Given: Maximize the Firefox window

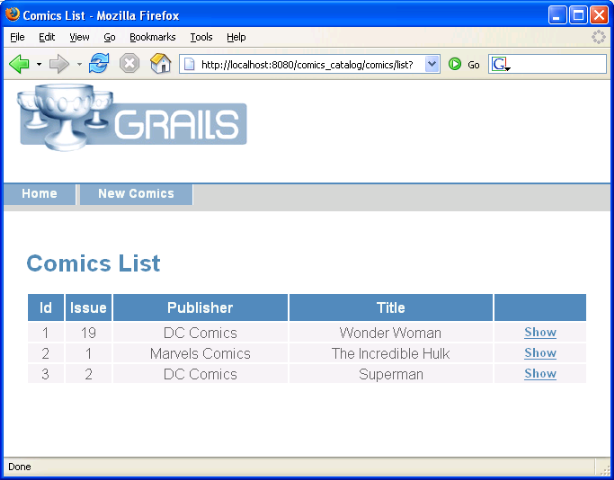Looking at the screenshot, I should [x=578, y=15].
